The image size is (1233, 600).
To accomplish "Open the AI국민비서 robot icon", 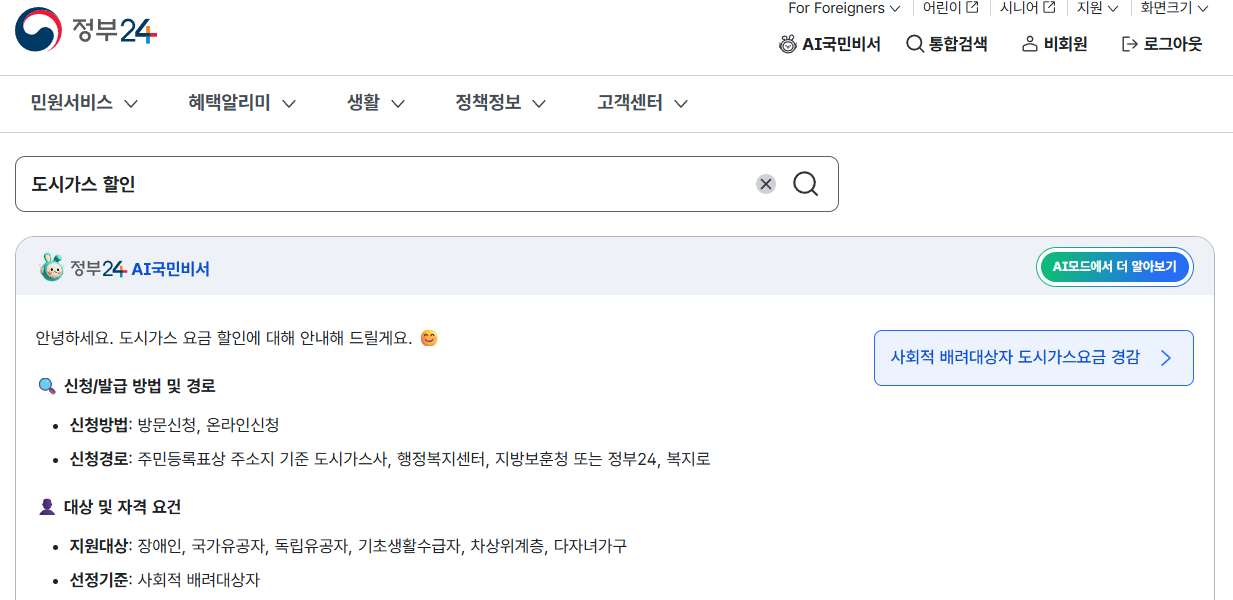I will point(788,44).
